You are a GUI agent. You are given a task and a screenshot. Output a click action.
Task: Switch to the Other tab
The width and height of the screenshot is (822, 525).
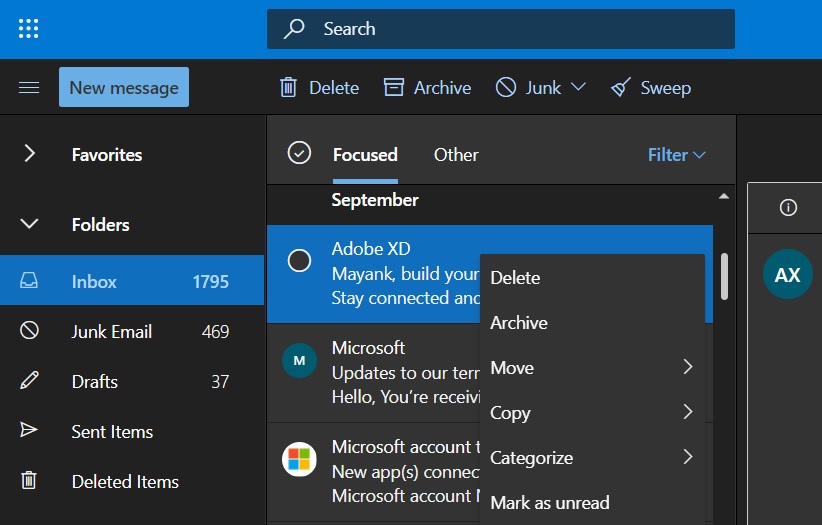click(x=456, y=155)
